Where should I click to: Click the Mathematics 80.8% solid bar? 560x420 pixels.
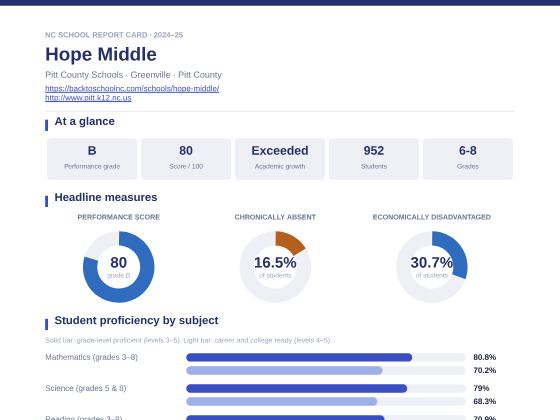coord(299,357)
